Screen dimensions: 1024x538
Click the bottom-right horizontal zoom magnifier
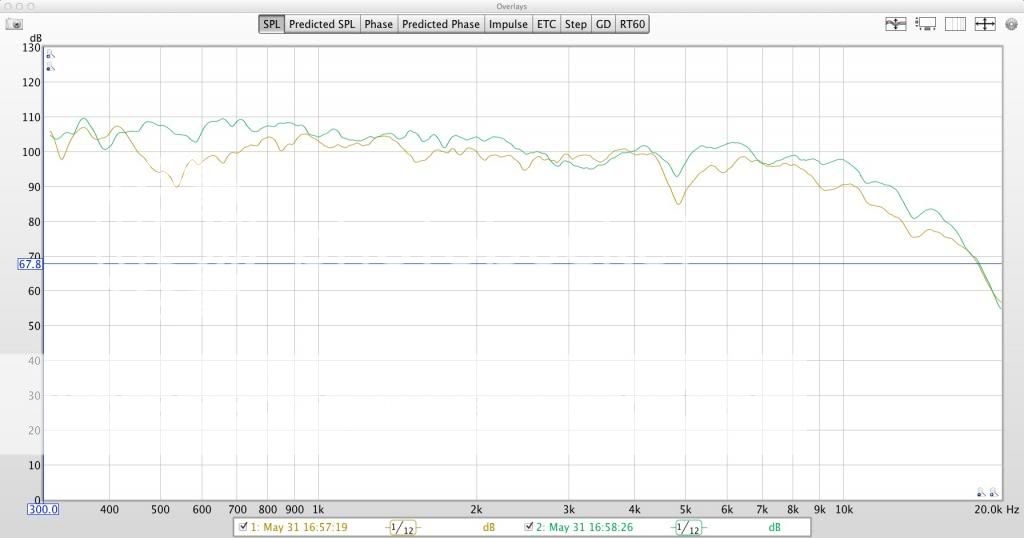(x=994, y=492)
